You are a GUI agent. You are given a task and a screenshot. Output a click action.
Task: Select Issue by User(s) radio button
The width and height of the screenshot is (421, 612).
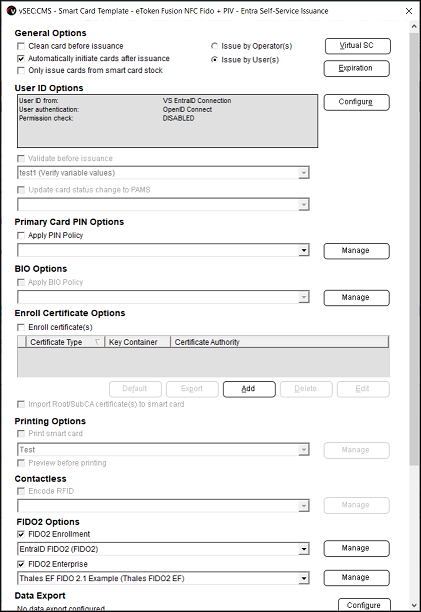point(214,60)
